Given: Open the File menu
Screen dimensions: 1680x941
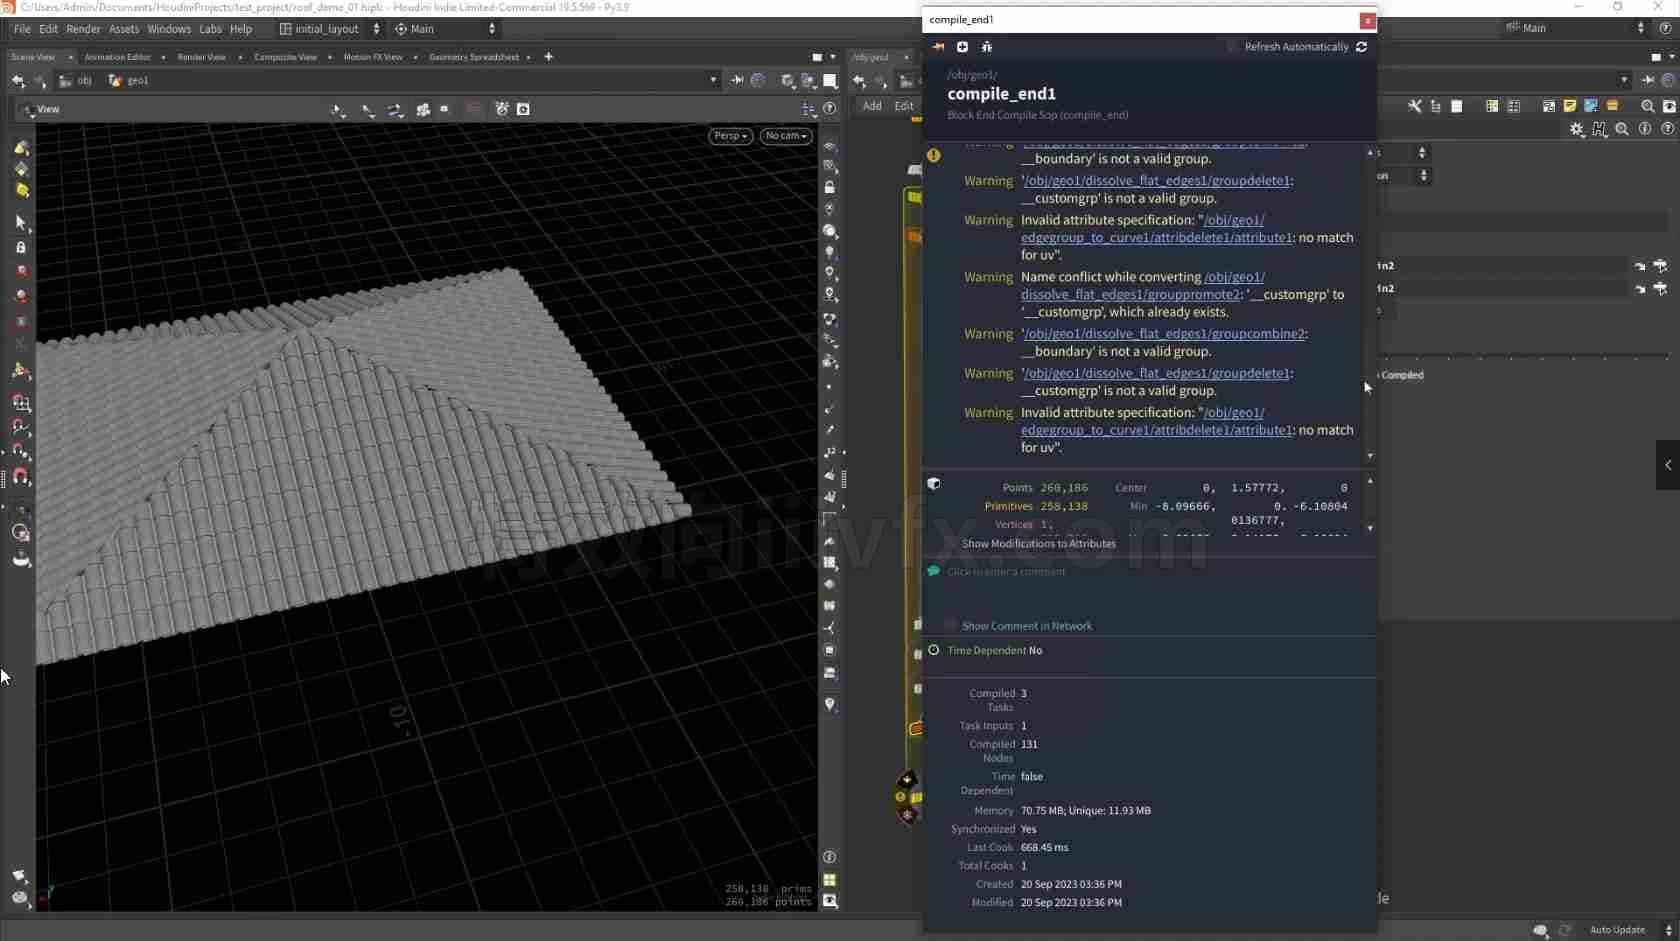Looking at the screenshot, I should (22, 29).
